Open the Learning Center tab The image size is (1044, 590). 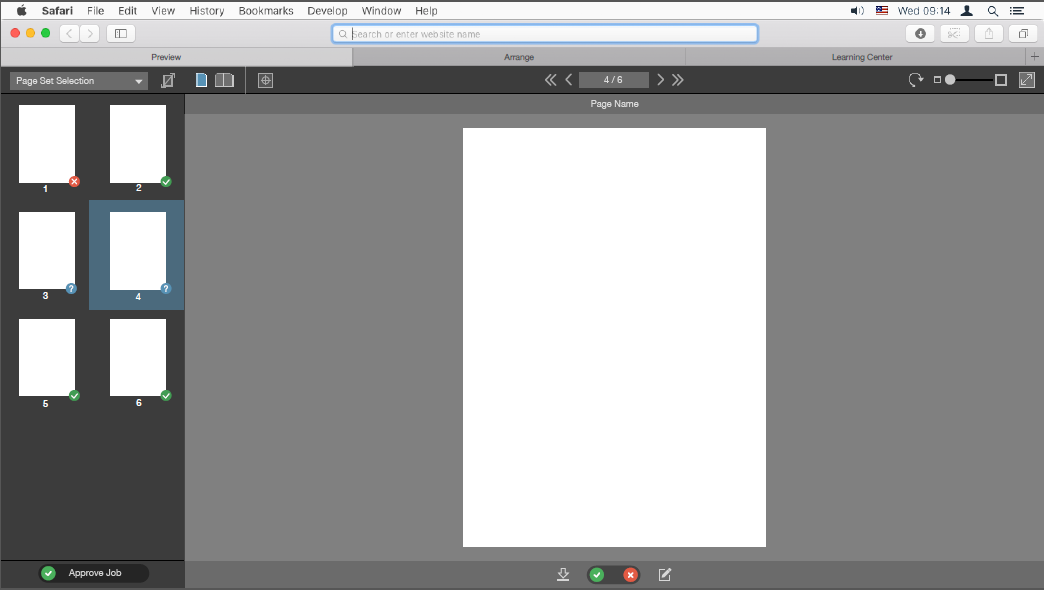tap(861, 57)
